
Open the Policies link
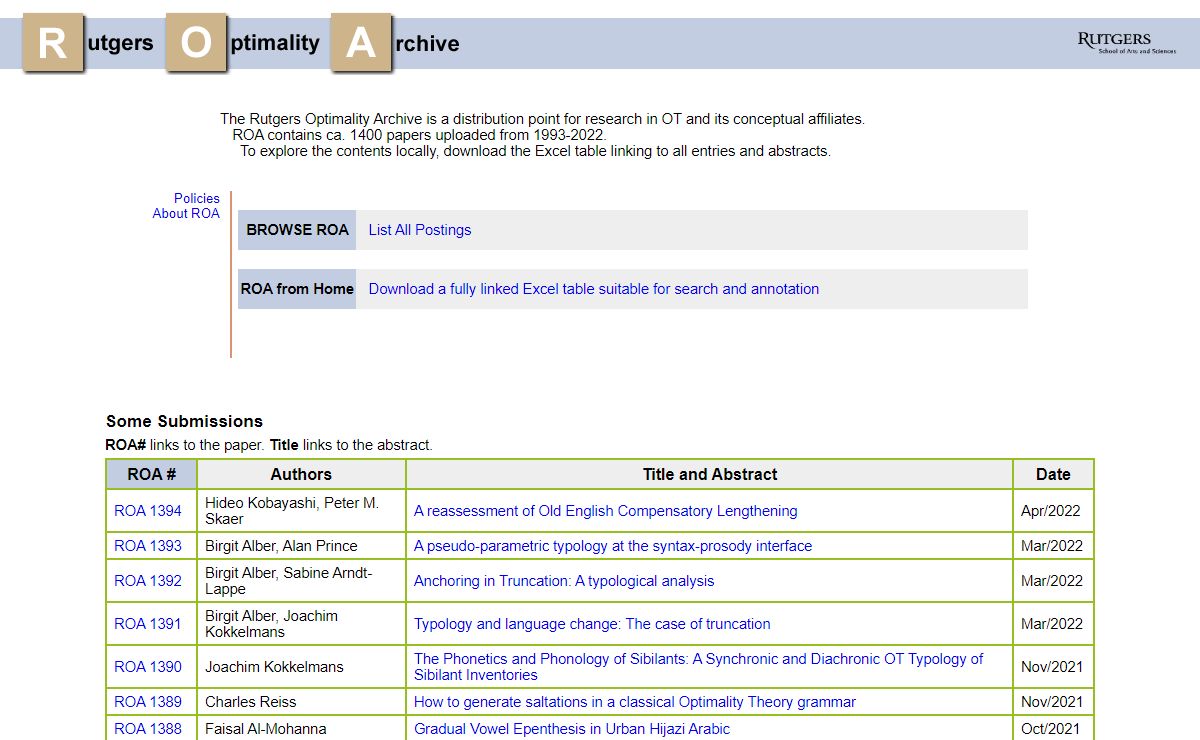point(196,198)
